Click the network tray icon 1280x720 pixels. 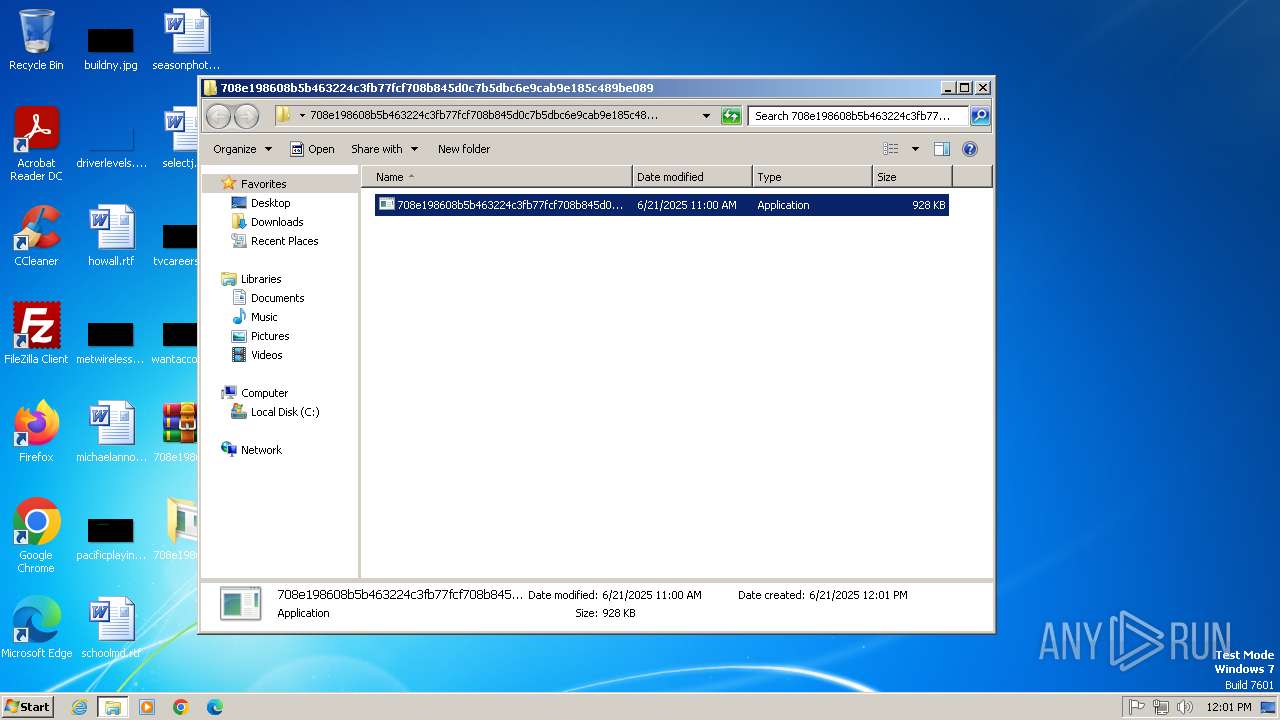click(1160, 707)
